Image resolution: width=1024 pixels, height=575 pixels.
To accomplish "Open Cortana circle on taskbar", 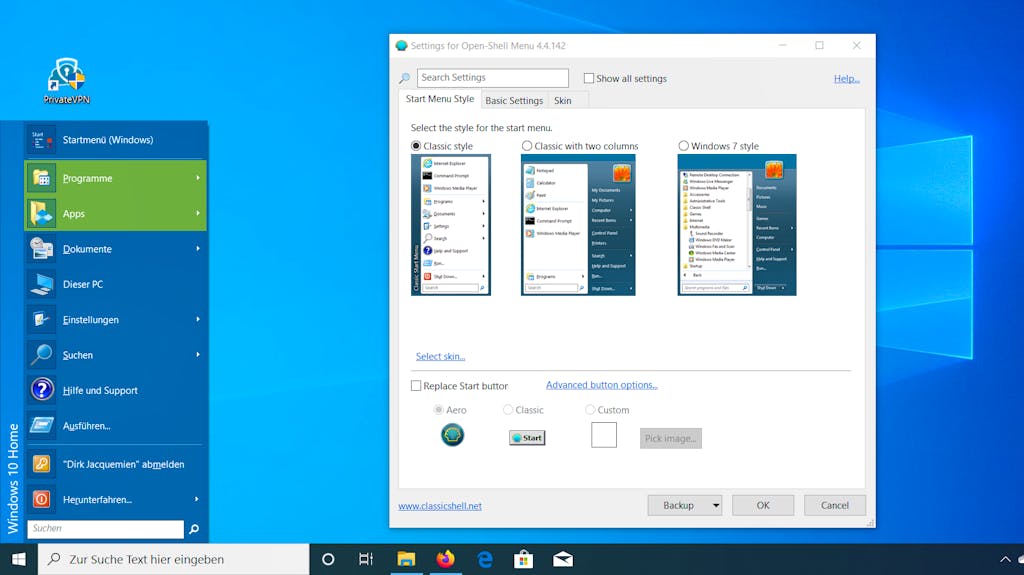I will (328, 559).
